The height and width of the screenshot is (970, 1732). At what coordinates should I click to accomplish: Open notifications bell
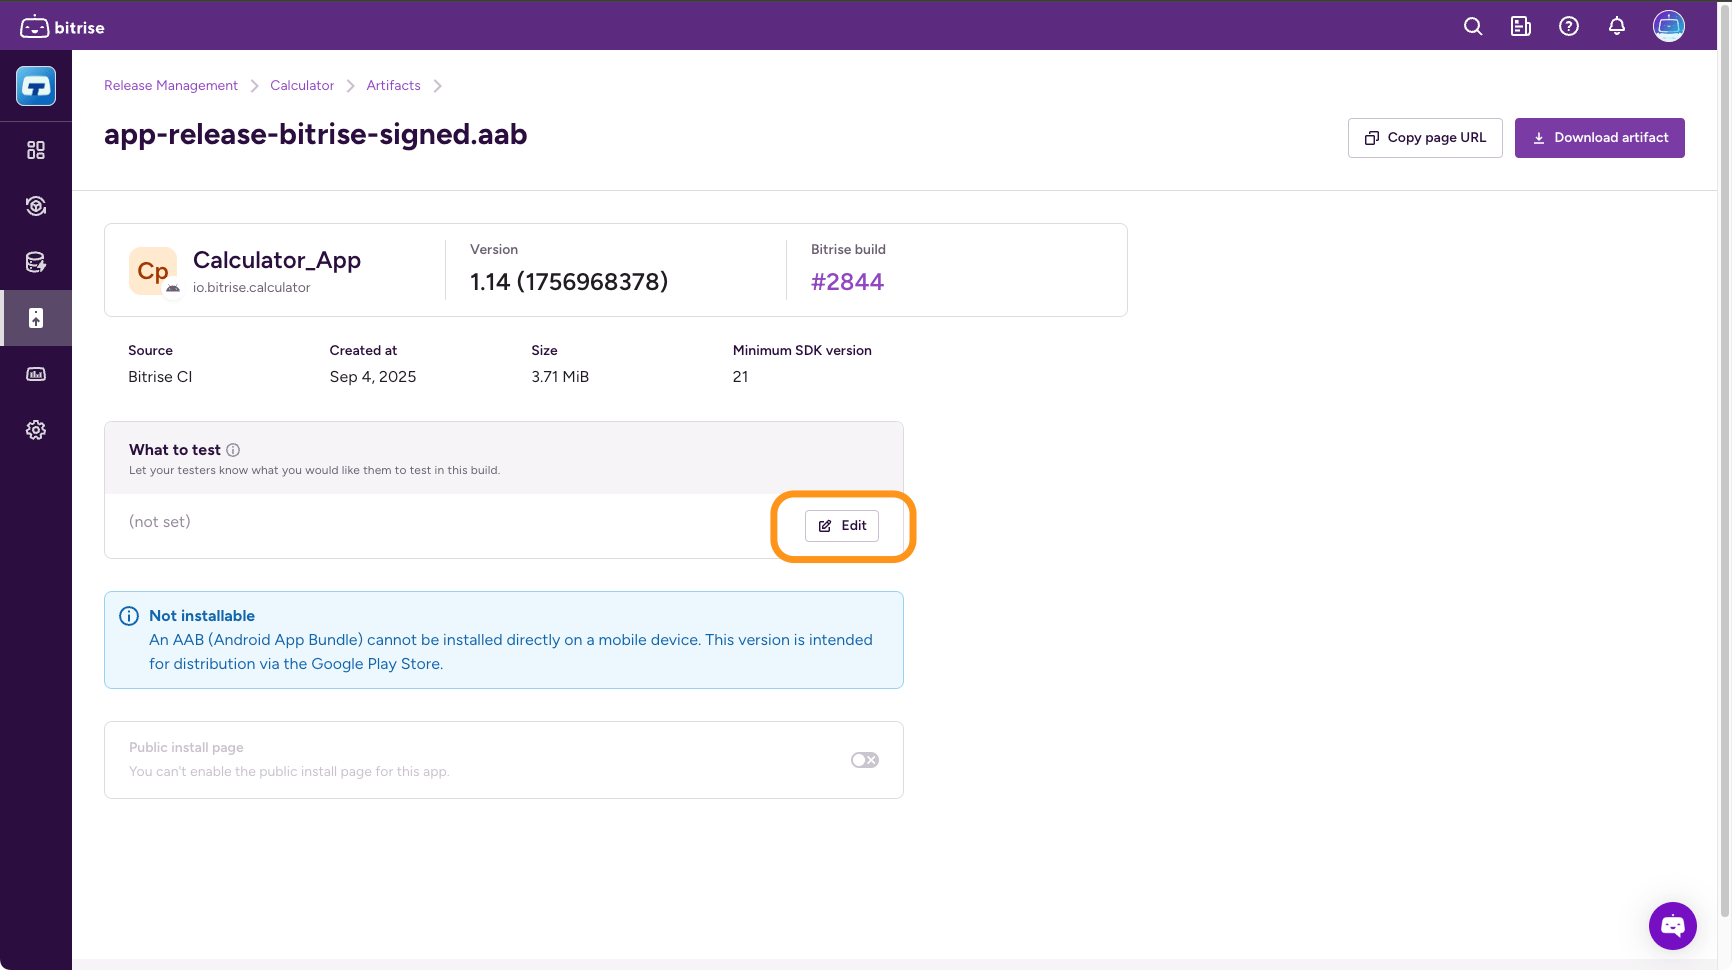pos(1616,27)
